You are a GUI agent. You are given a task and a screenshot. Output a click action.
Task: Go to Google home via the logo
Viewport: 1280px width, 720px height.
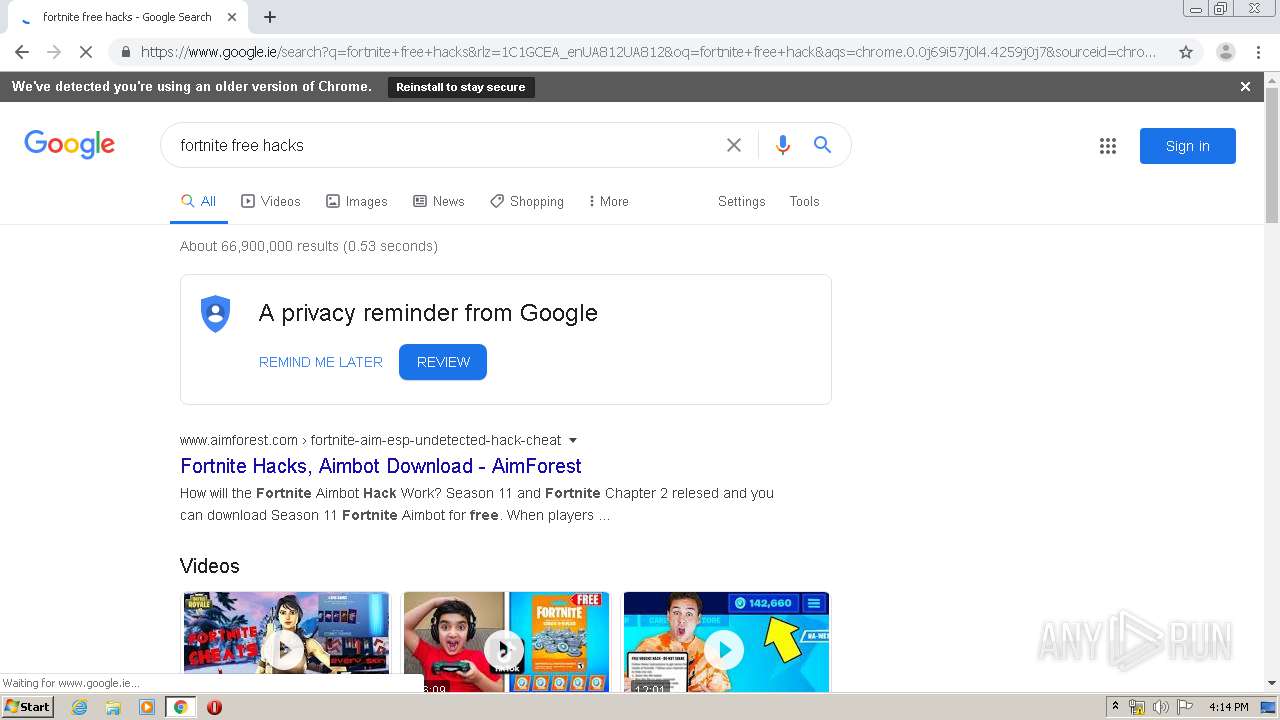click(70, 145)
